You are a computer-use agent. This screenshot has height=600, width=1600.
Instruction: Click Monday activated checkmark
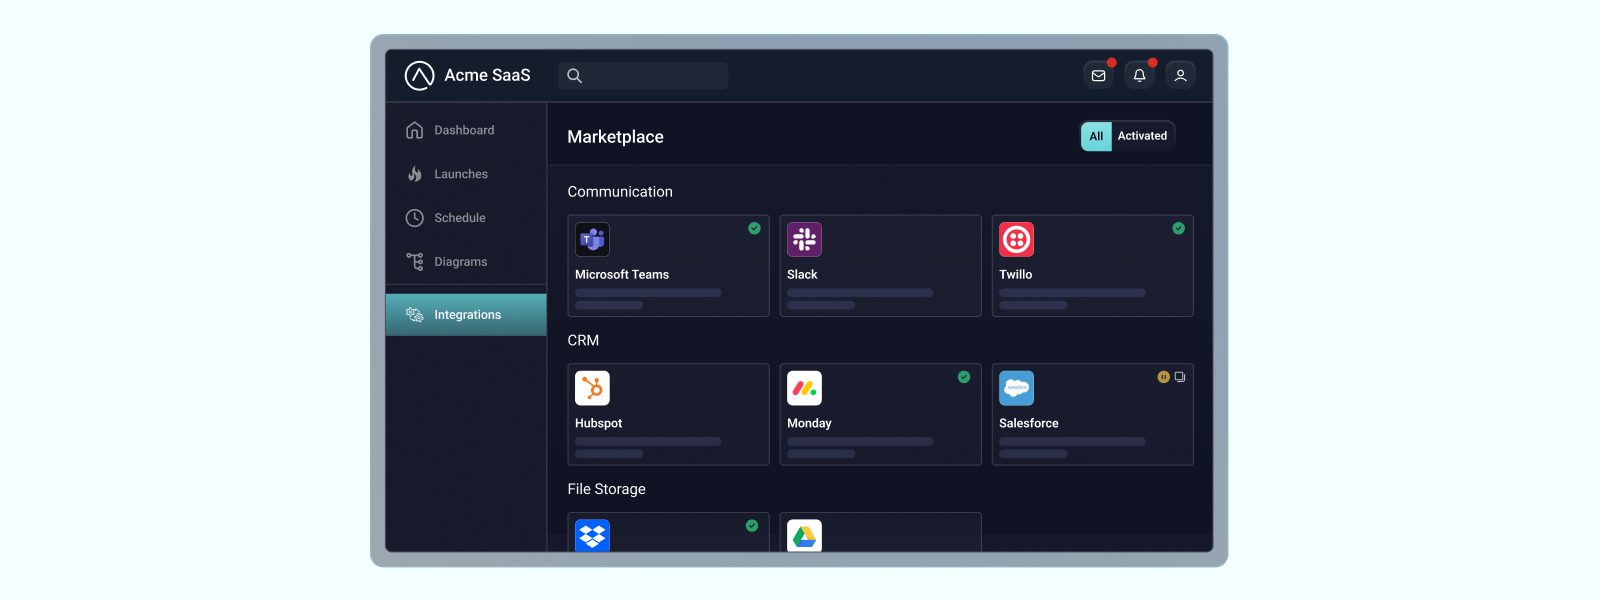pos(964,377)
